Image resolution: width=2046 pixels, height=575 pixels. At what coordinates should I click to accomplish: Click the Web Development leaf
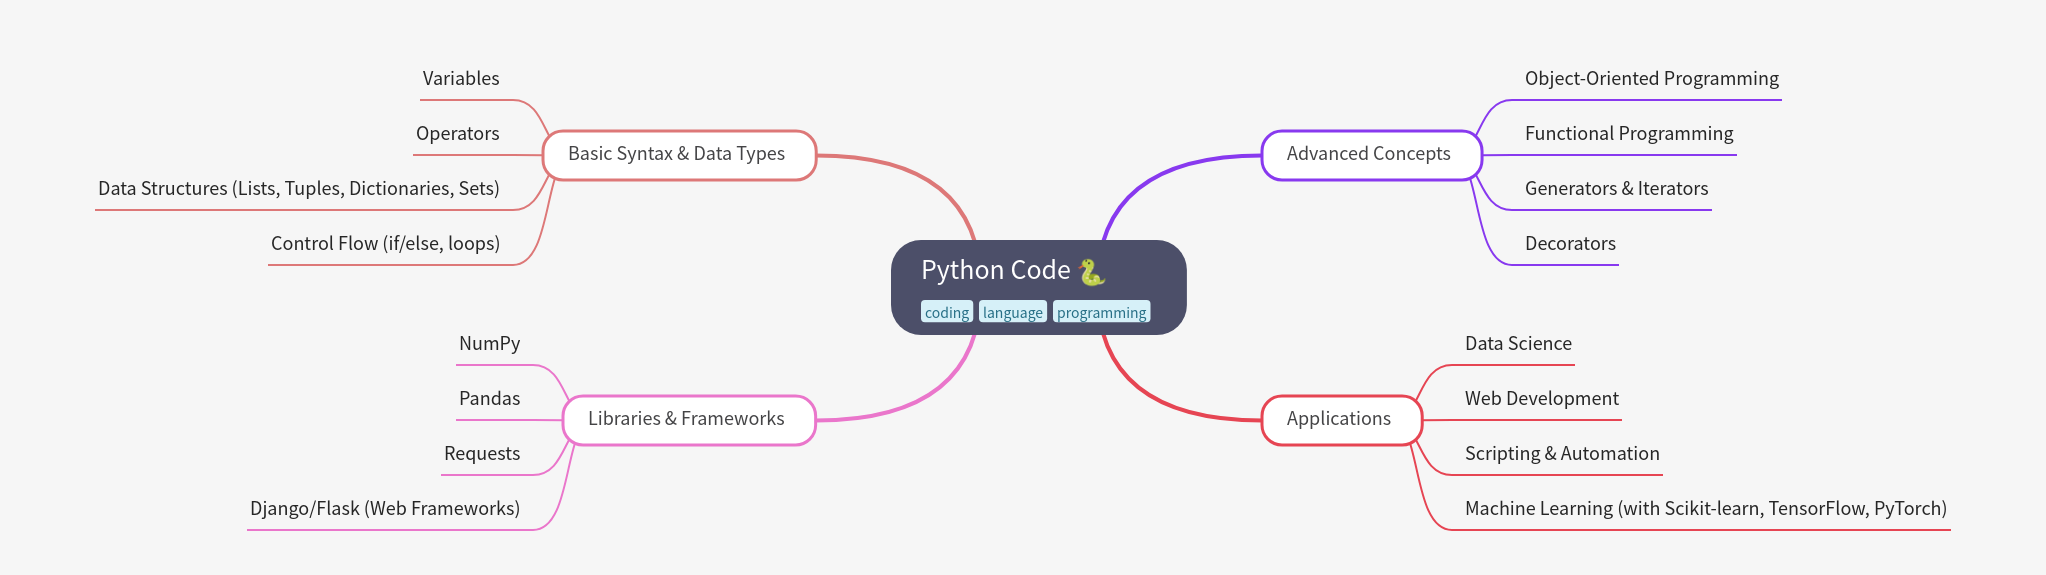(x=1541, y=398)
